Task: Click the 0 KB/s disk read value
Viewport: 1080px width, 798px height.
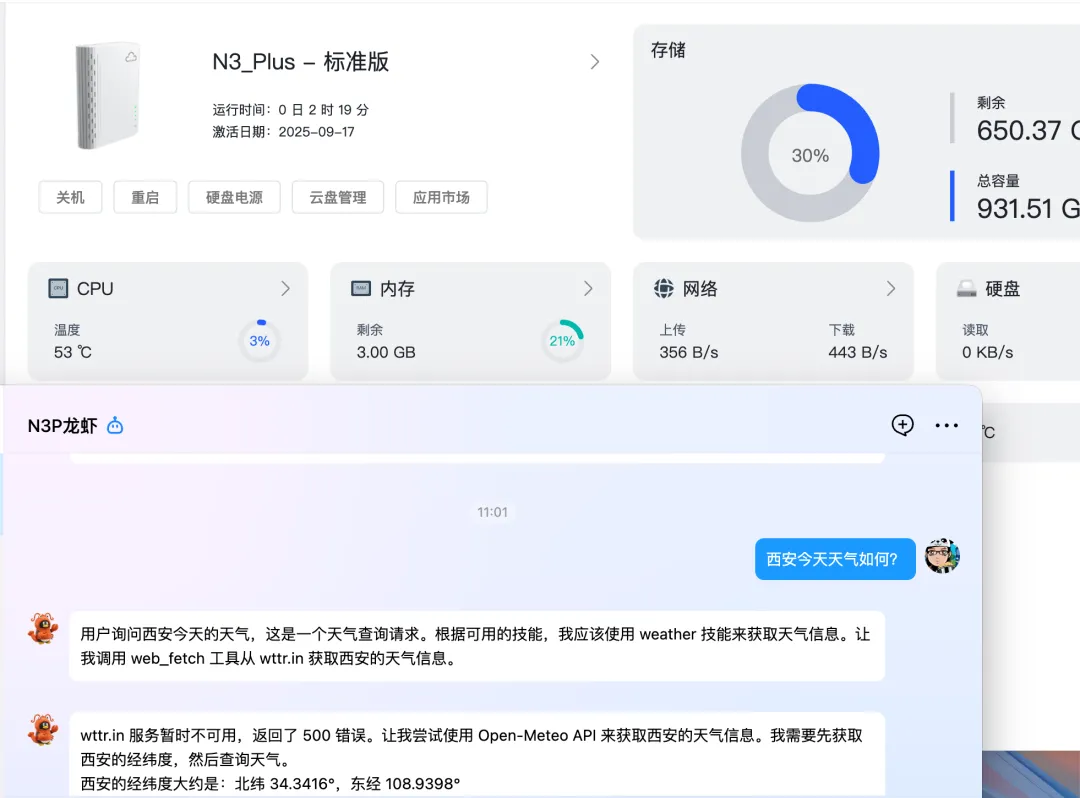Action: (988, 353)
